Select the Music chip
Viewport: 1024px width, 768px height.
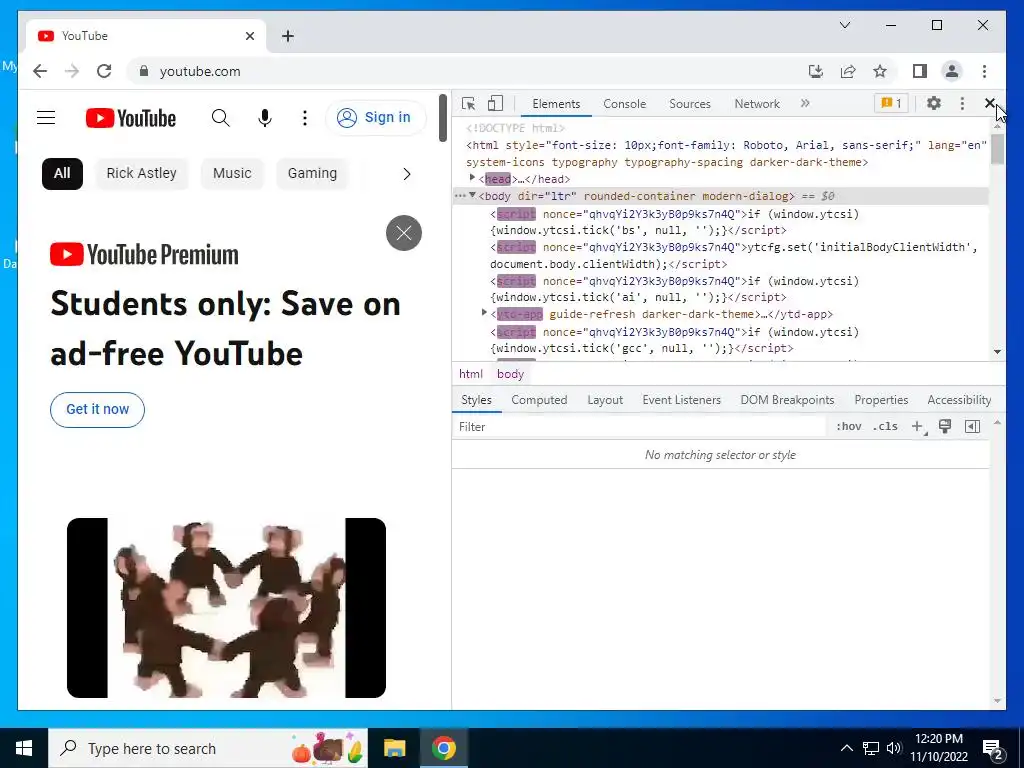tap(232, 174)
